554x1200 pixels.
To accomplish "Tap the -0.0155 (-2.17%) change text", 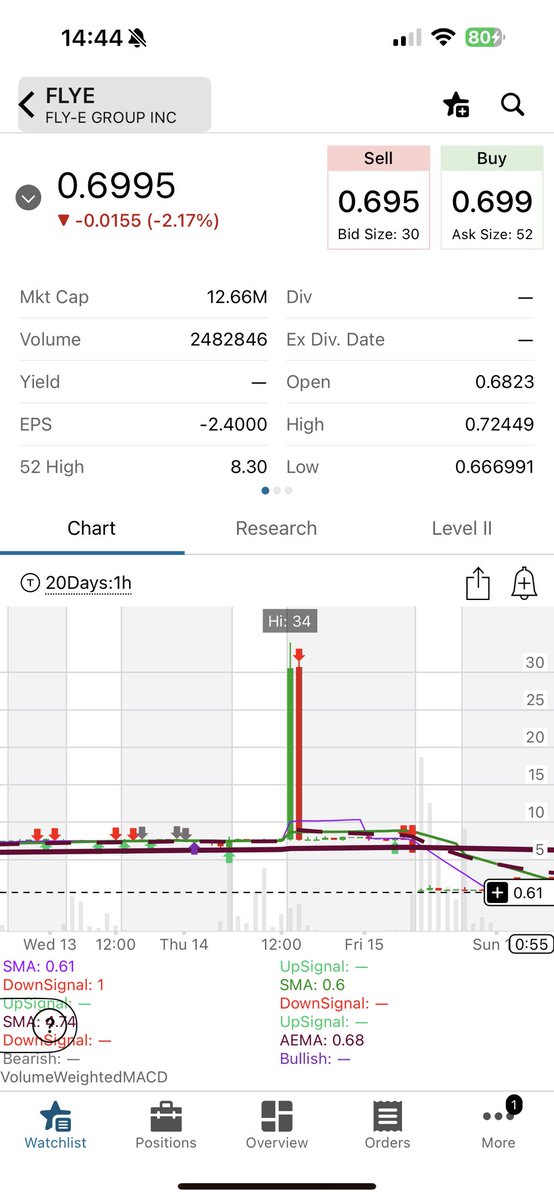I will pyautogui.click(x=138, y=220).
